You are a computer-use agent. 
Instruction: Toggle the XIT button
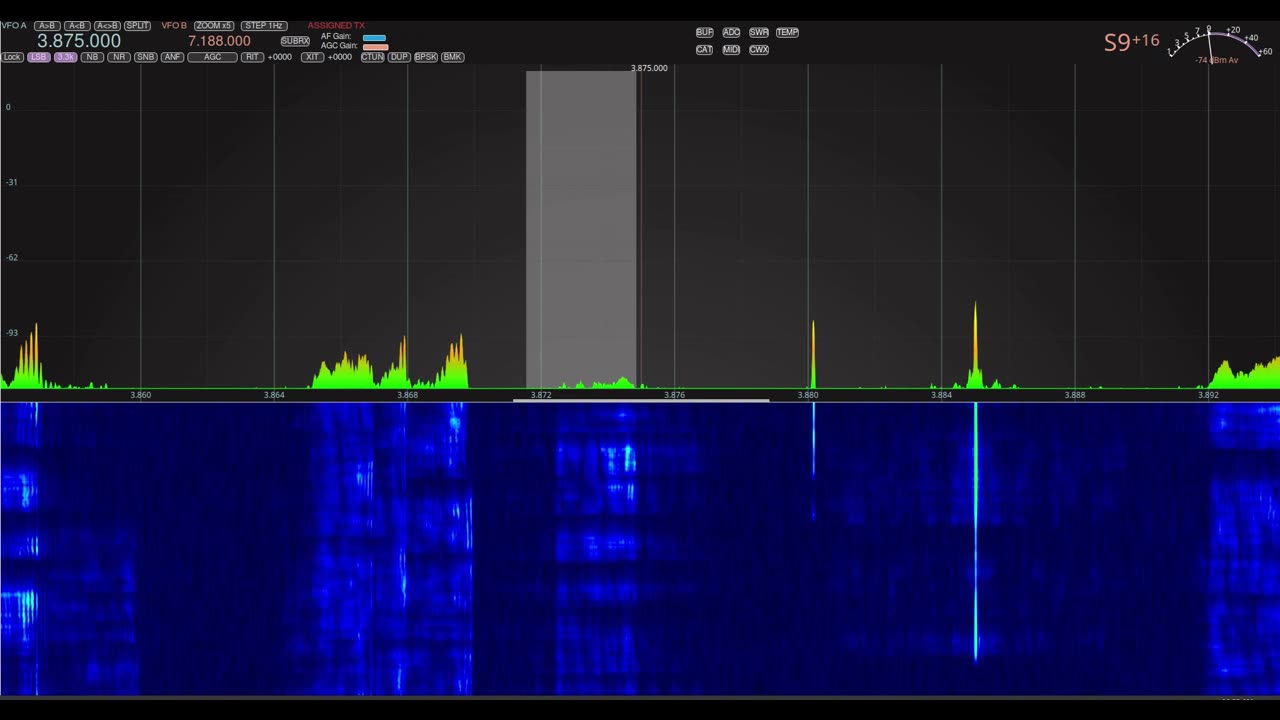point(312,57)
